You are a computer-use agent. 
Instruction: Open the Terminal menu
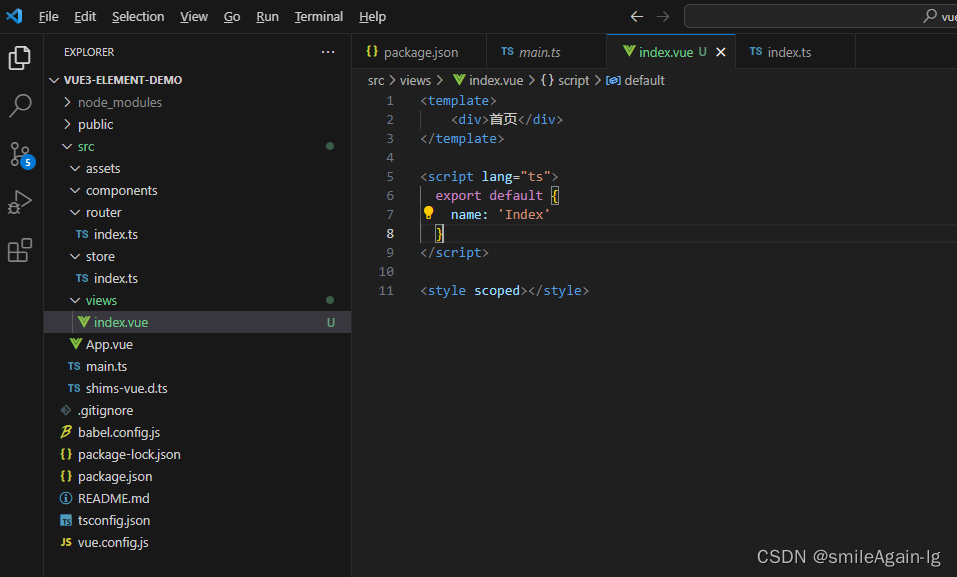(x=318, y=17)
